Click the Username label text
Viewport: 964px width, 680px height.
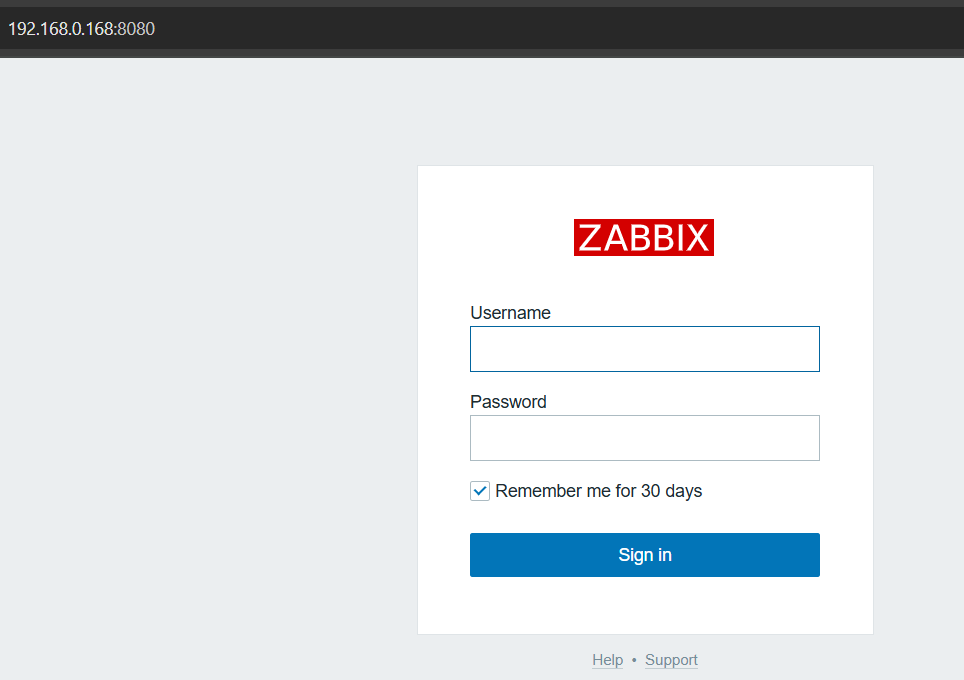pyautogui.click(x=510, y=313)
